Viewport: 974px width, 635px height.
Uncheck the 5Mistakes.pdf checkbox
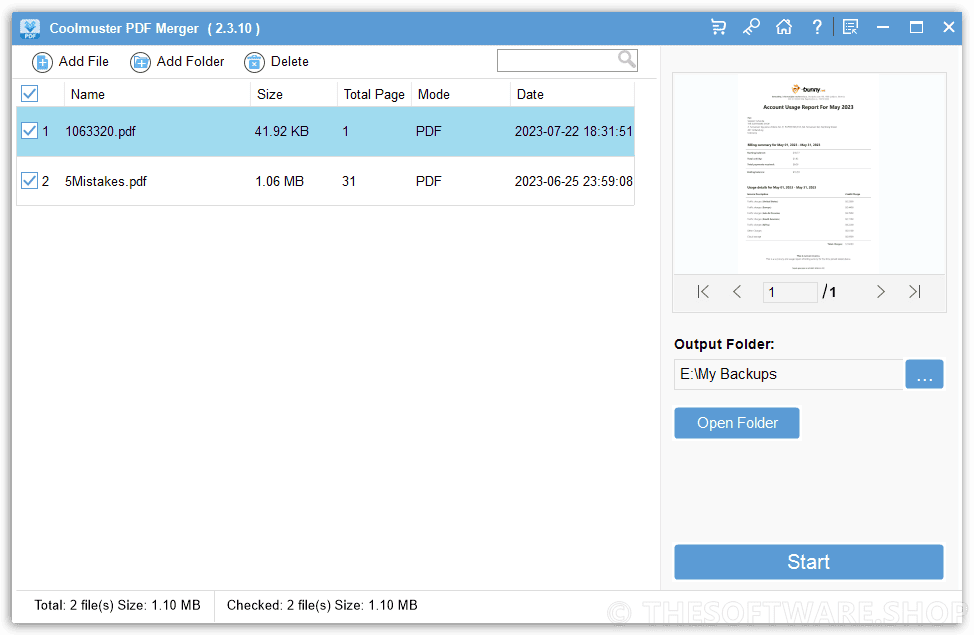point(29,181)
